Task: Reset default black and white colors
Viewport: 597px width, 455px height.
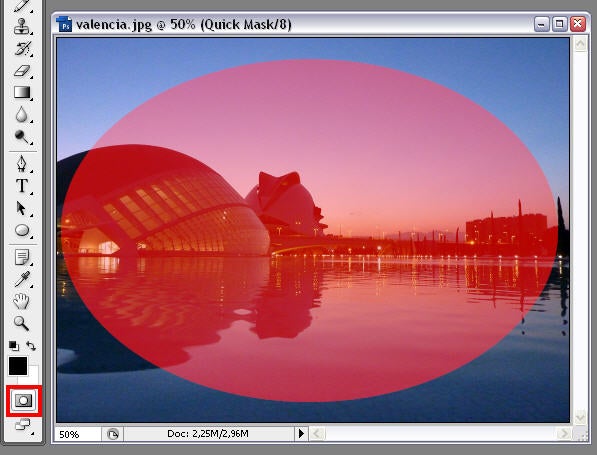Action: point(14,345)
